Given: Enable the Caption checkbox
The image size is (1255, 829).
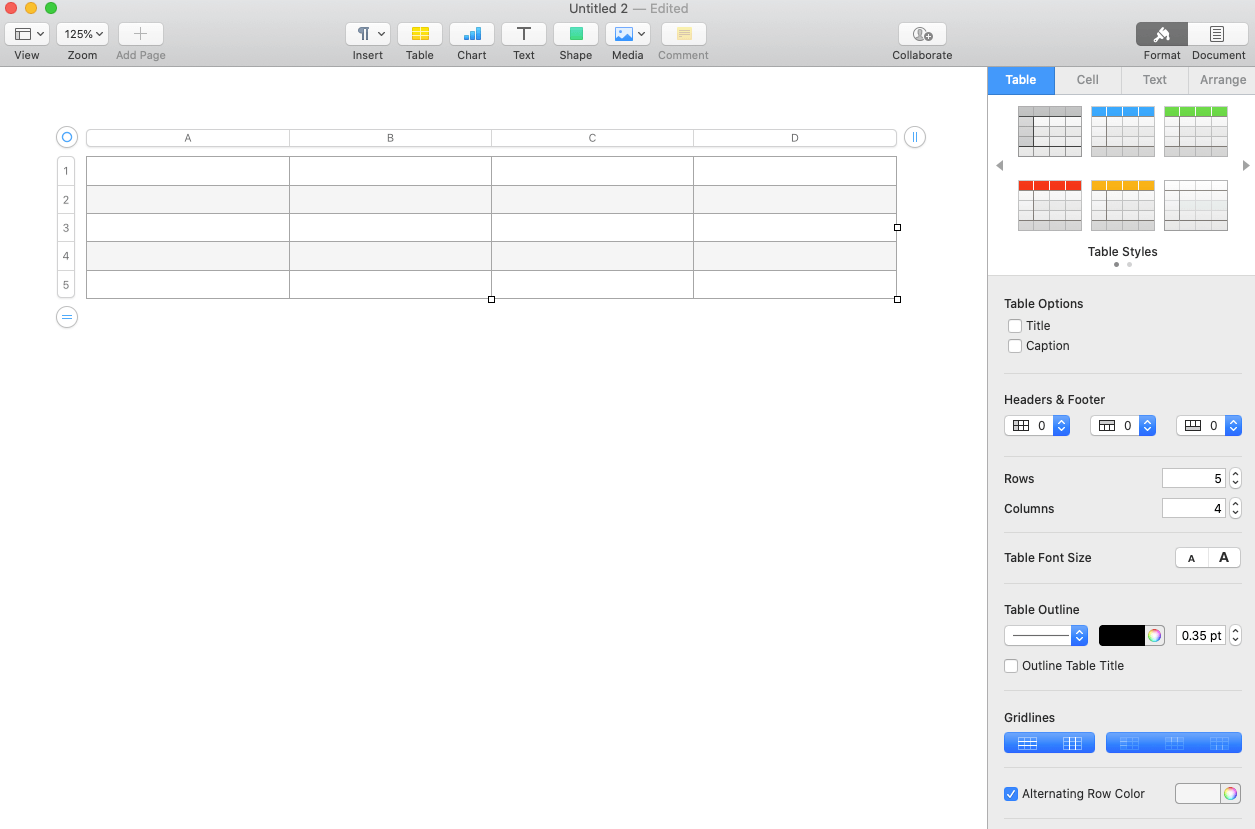Looking at the screenshot, I should [1015, 346].
